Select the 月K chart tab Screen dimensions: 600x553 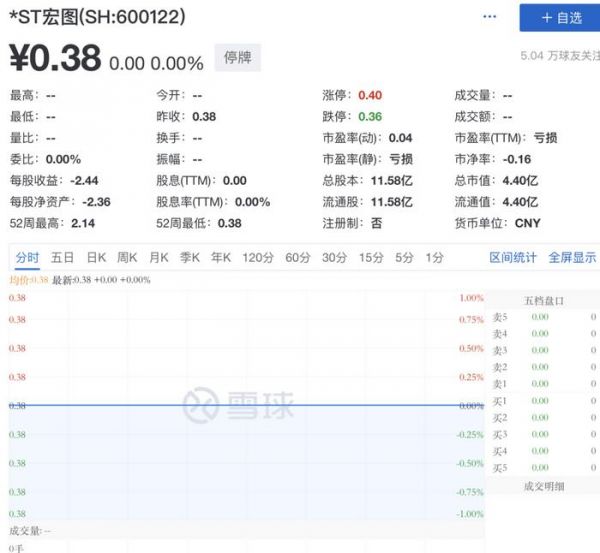pyautogui.click(x=159, y=258)
